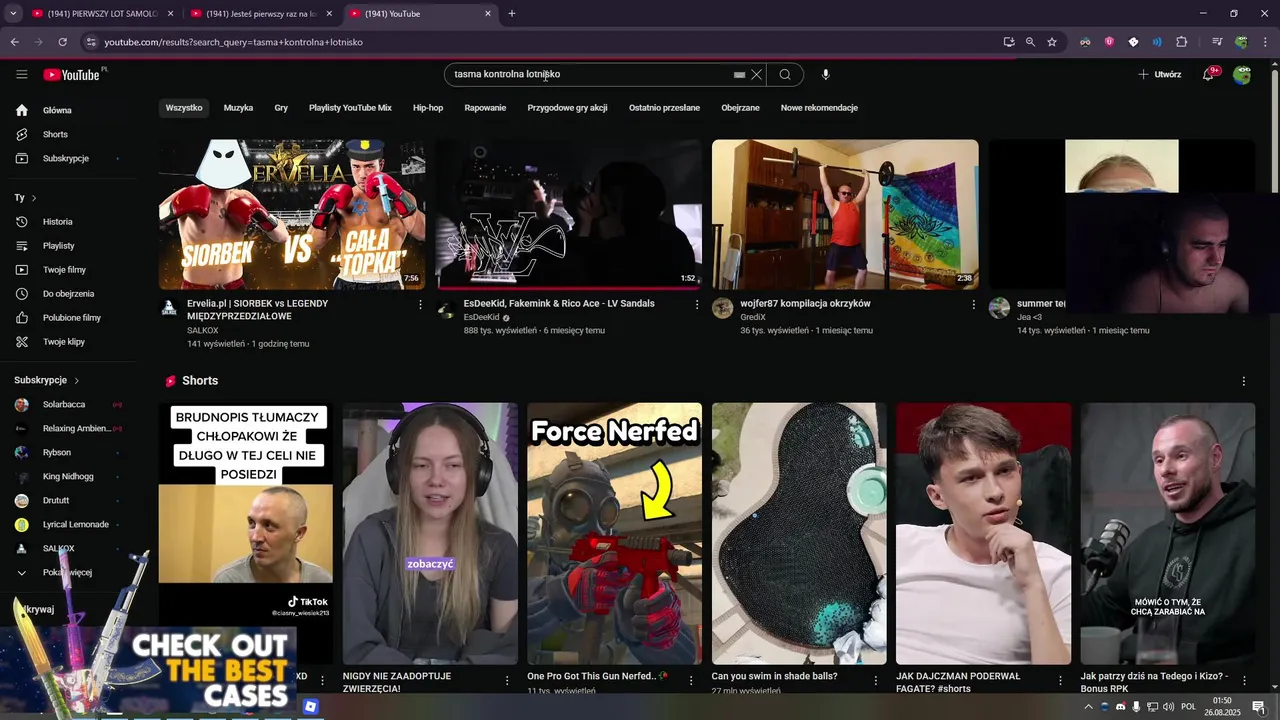Select the Muzyka filter chip
Image resolution: width=1280 pixels, height=720 pixels.
[238, 108]
